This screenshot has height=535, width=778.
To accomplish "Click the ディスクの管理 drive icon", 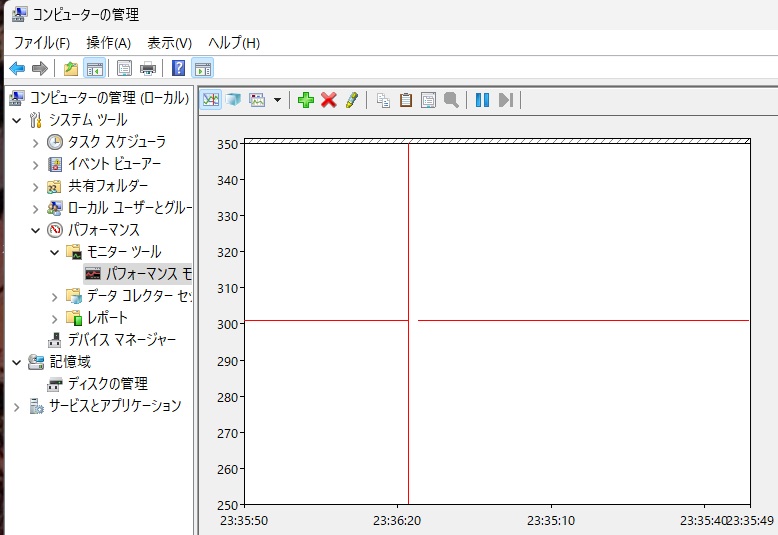I will (55, 384).
